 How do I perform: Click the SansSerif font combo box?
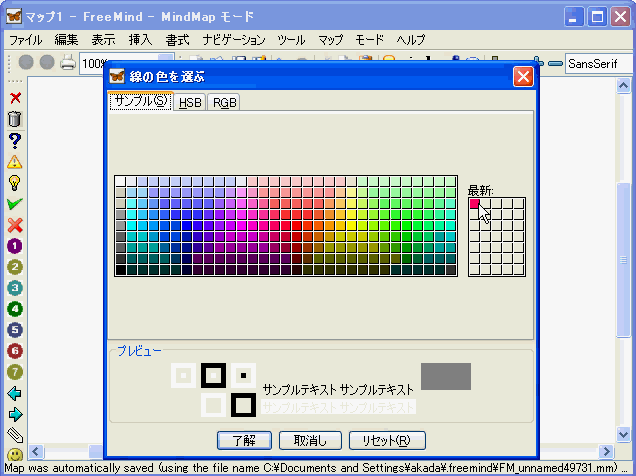(599, 64)
